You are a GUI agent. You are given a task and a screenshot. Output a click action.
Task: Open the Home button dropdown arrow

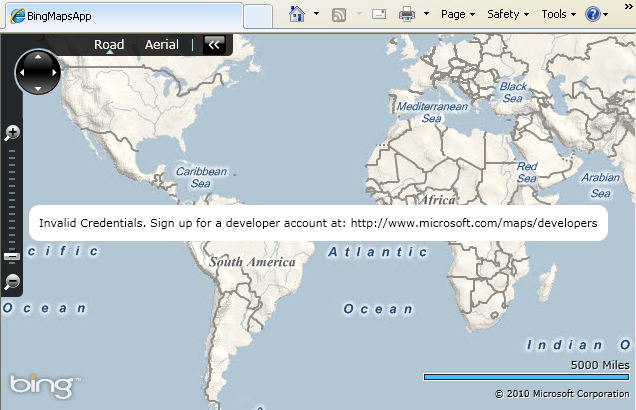(x=316, y=14)
